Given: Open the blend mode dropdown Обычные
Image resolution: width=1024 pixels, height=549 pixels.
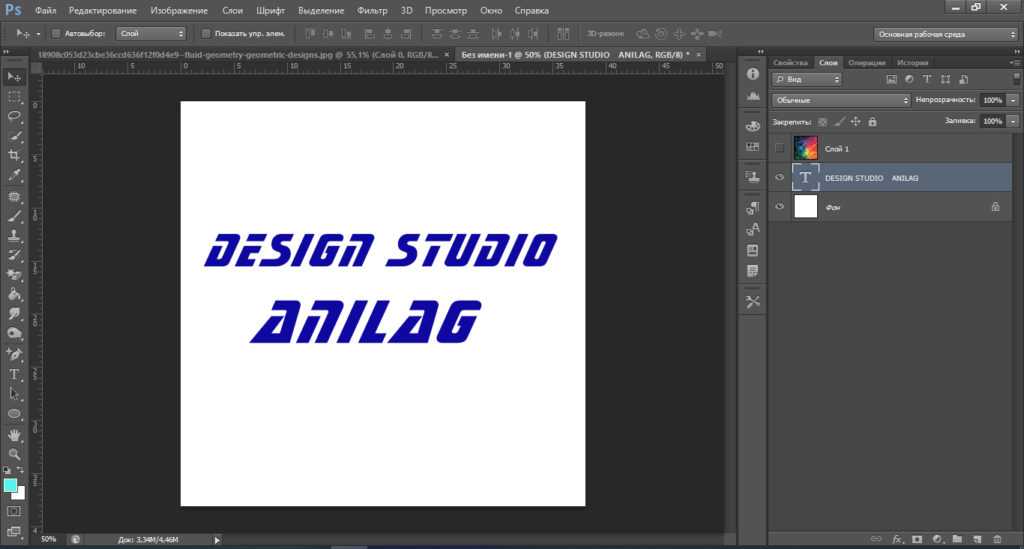Looking at the screenshot, I should click(840, 100).
